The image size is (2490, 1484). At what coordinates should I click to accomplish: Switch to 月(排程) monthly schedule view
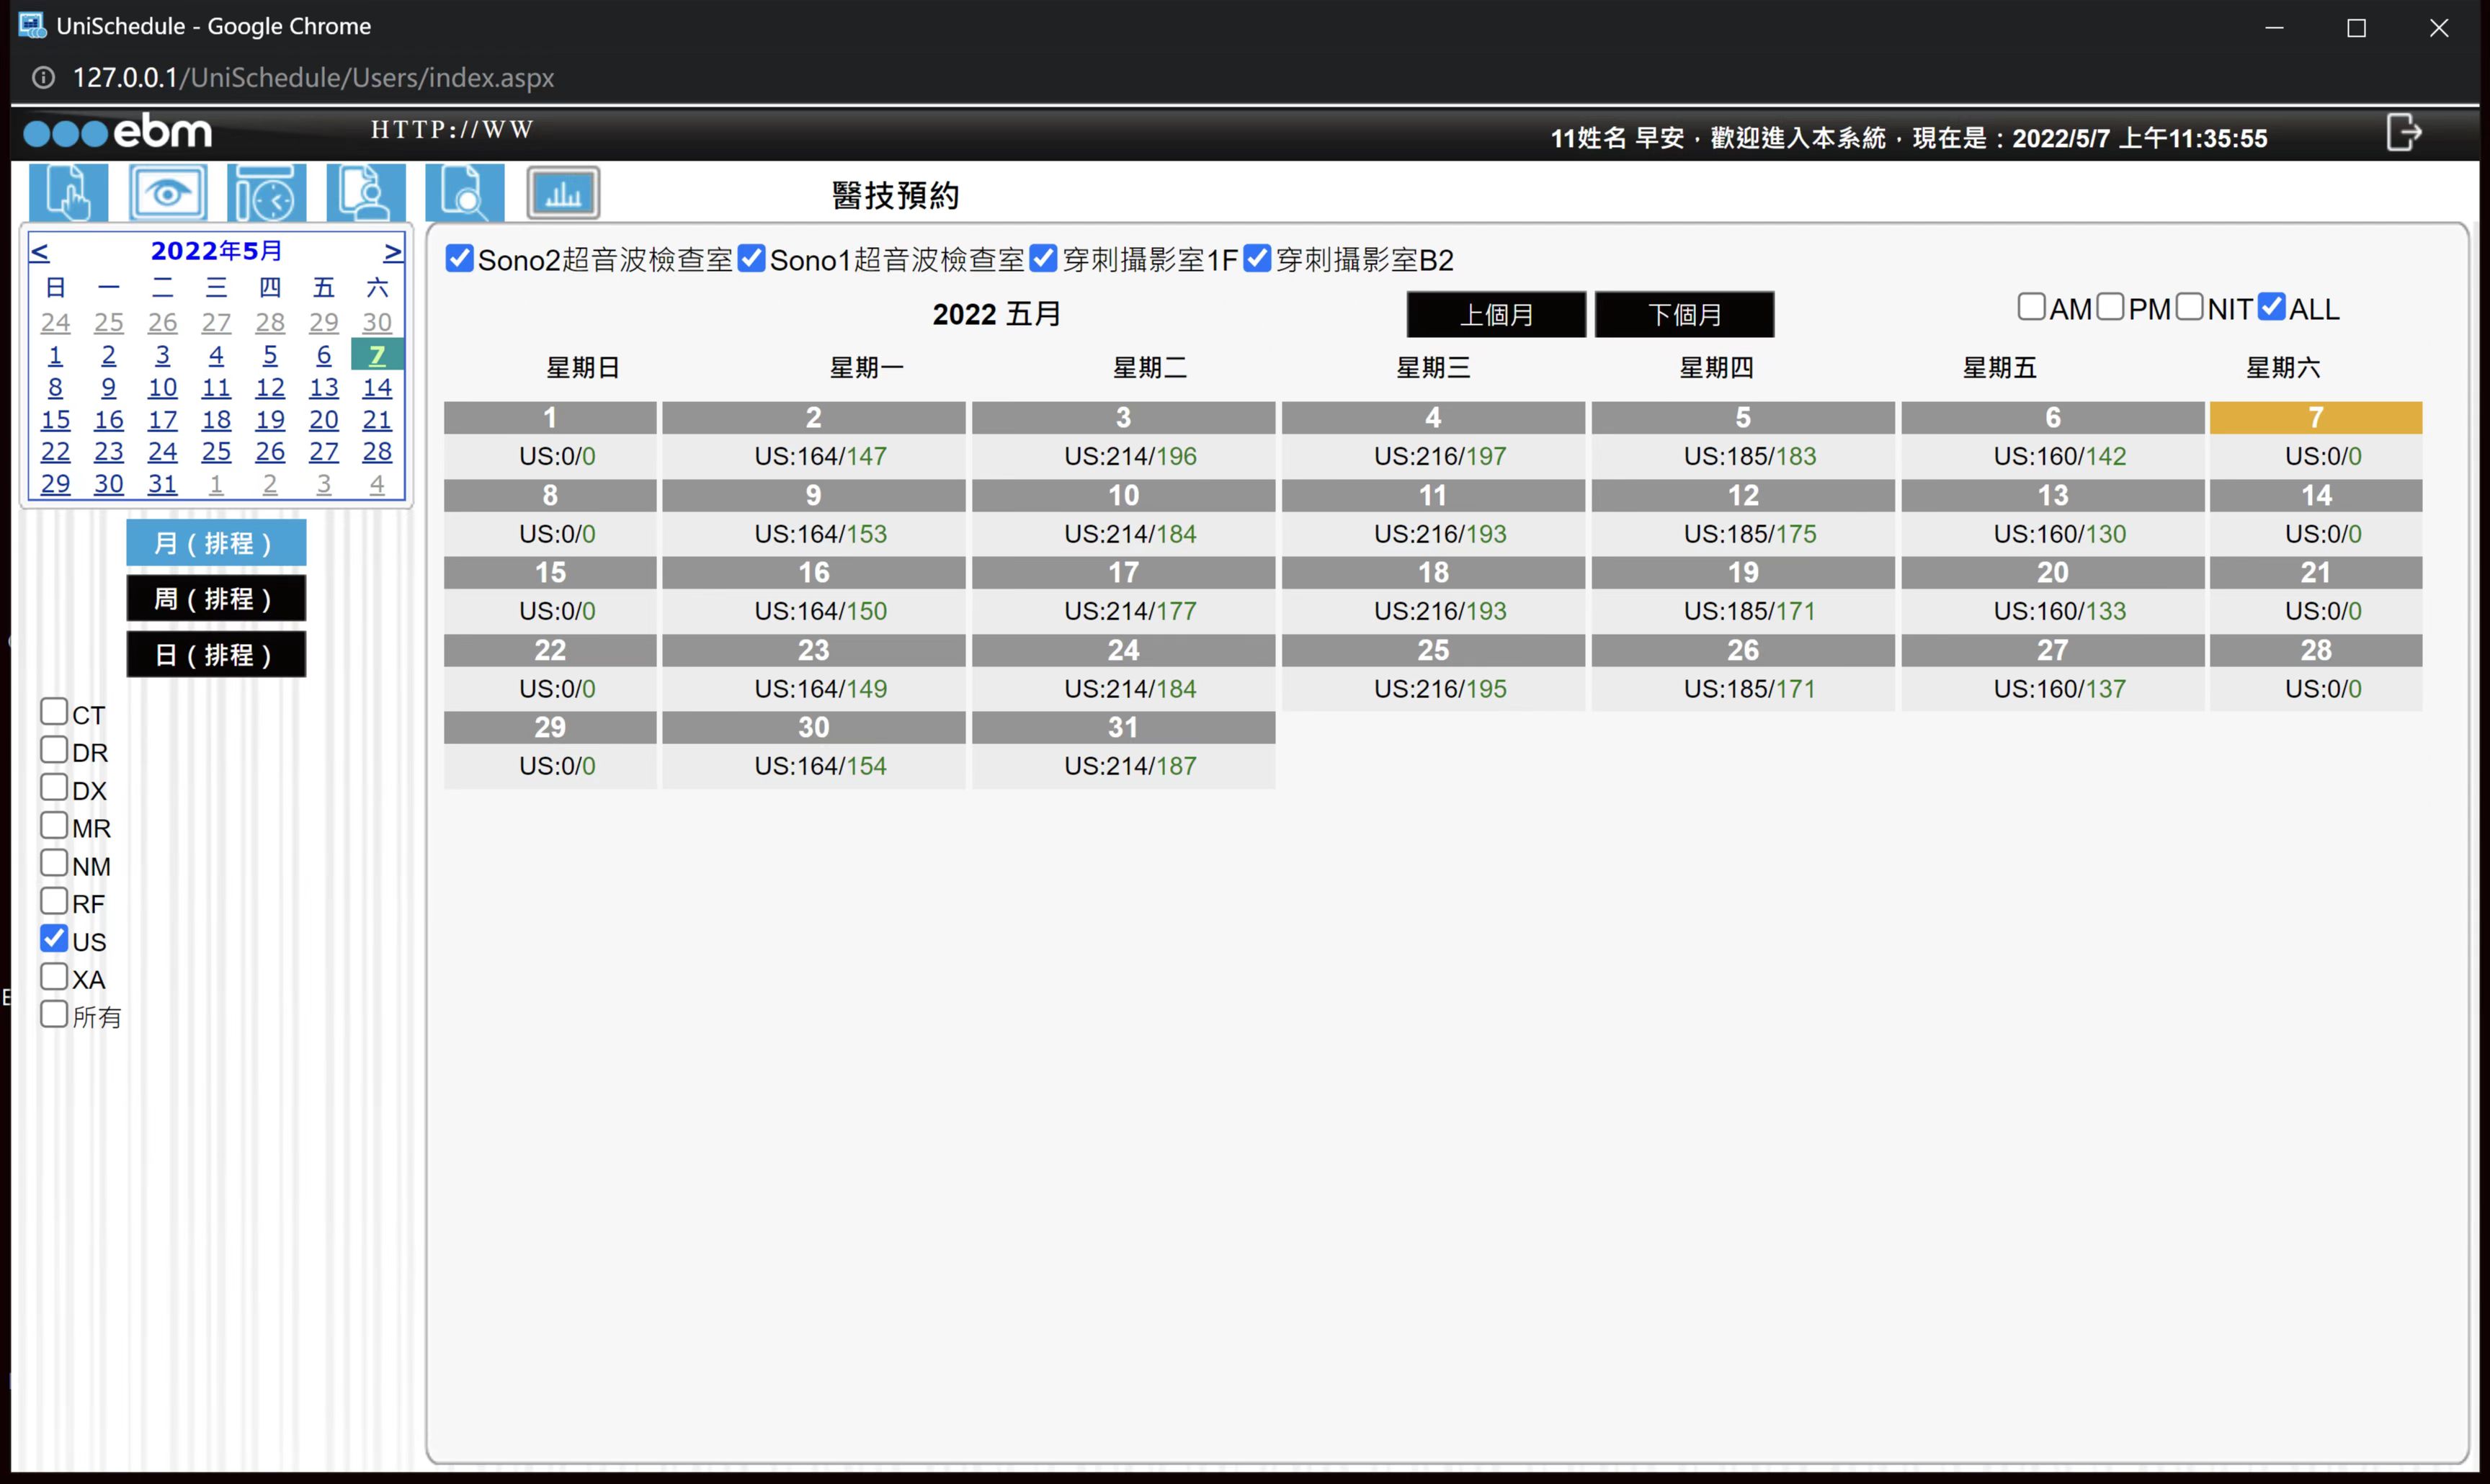click(x=216, y=543)
